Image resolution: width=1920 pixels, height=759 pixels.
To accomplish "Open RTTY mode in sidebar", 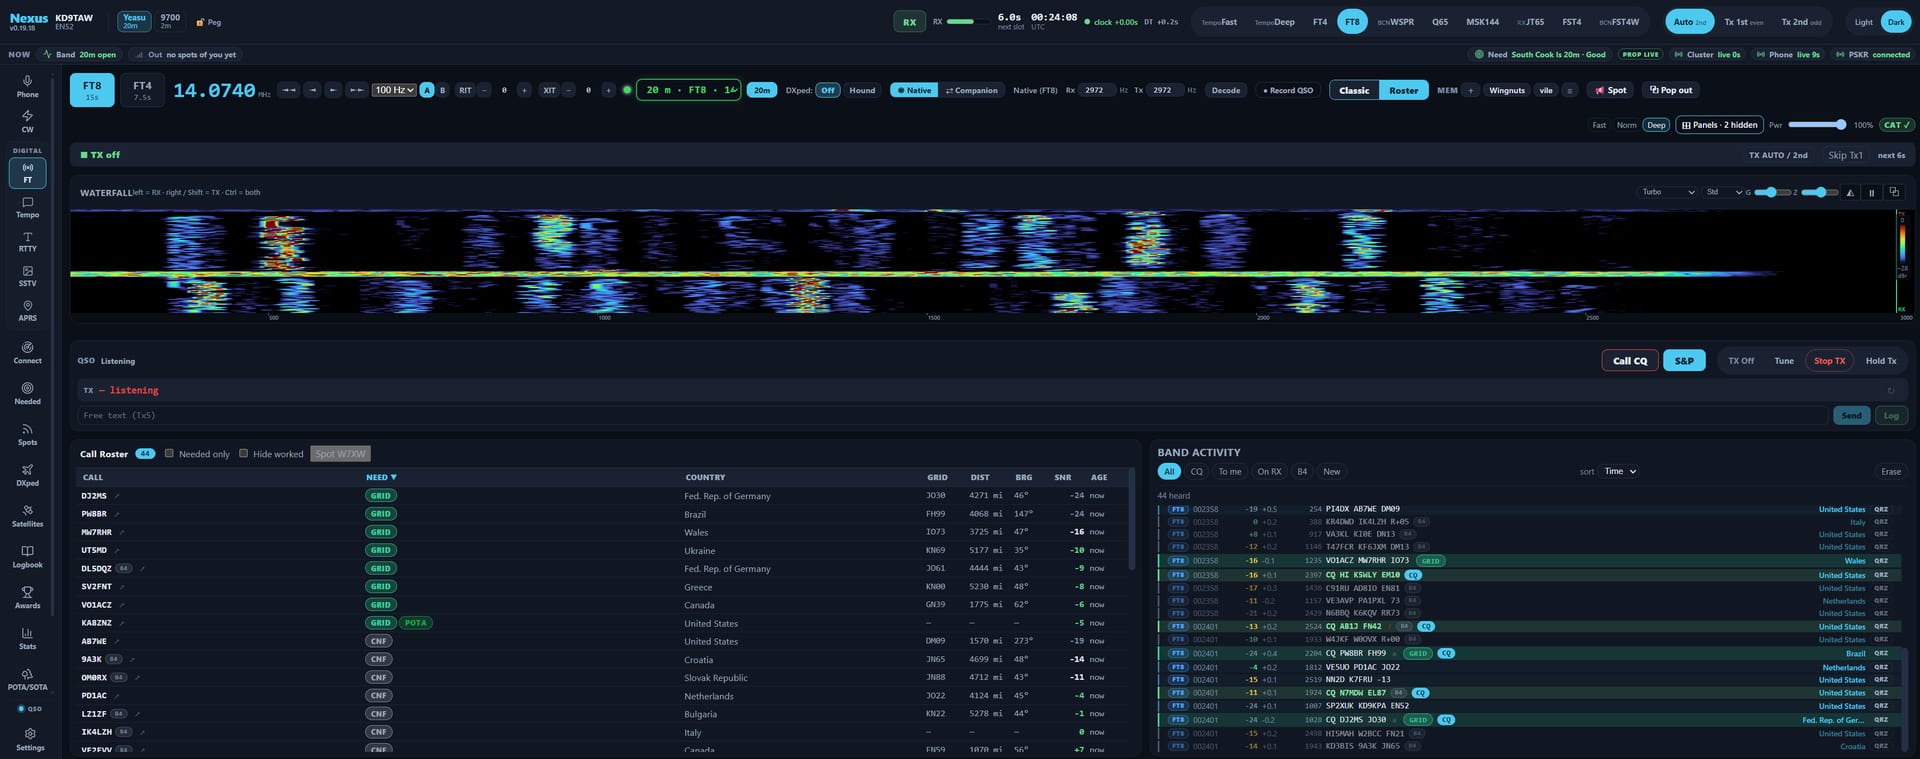I will (27, 242).
